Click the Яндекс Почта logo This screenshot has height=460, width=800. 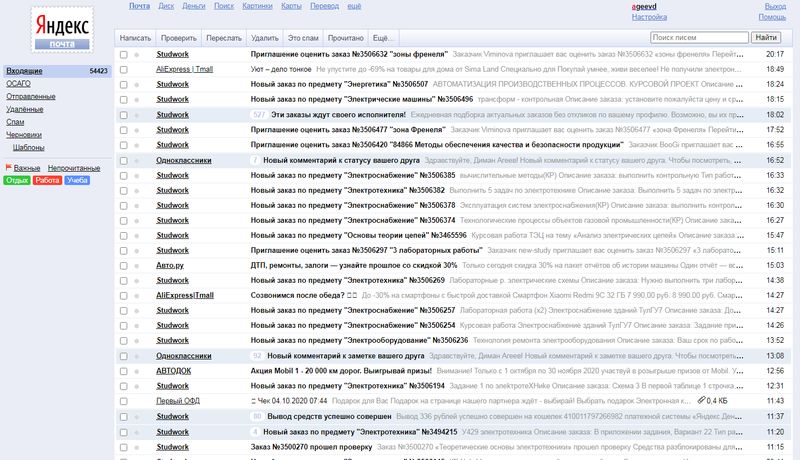tap(58, 29)
